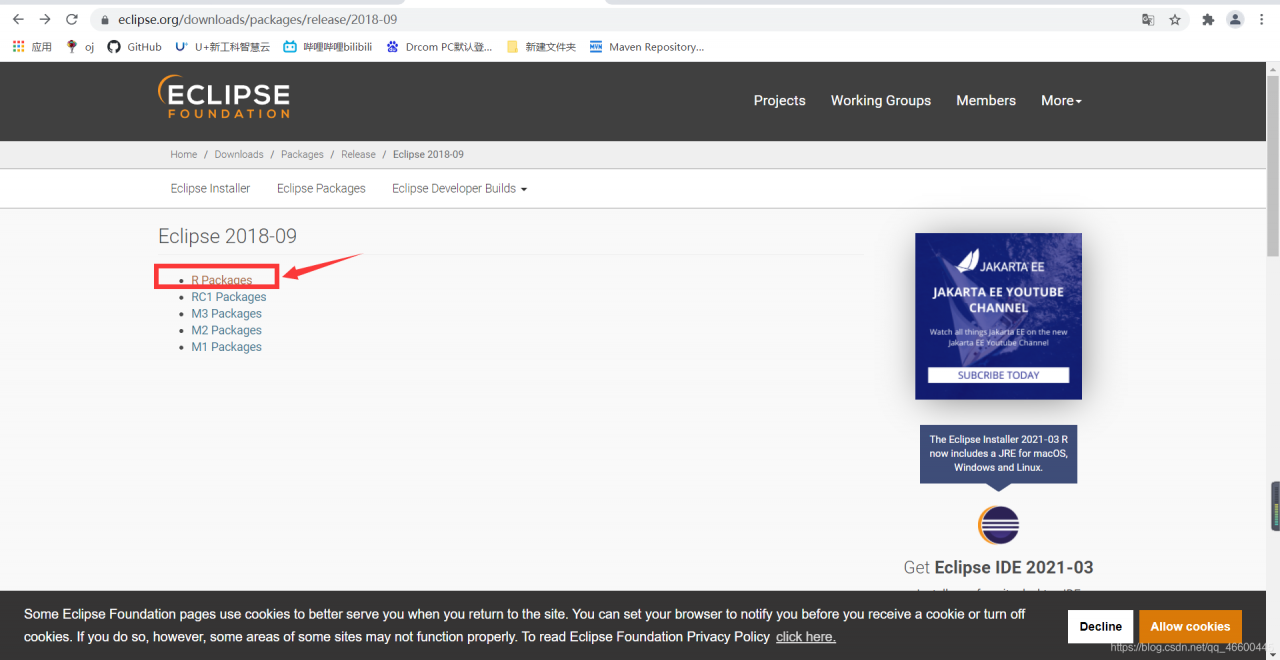Image resolution: width=1280 pixels, height=660 pixels.
Task: Open the Projects menu item
Action: point(779,101)
